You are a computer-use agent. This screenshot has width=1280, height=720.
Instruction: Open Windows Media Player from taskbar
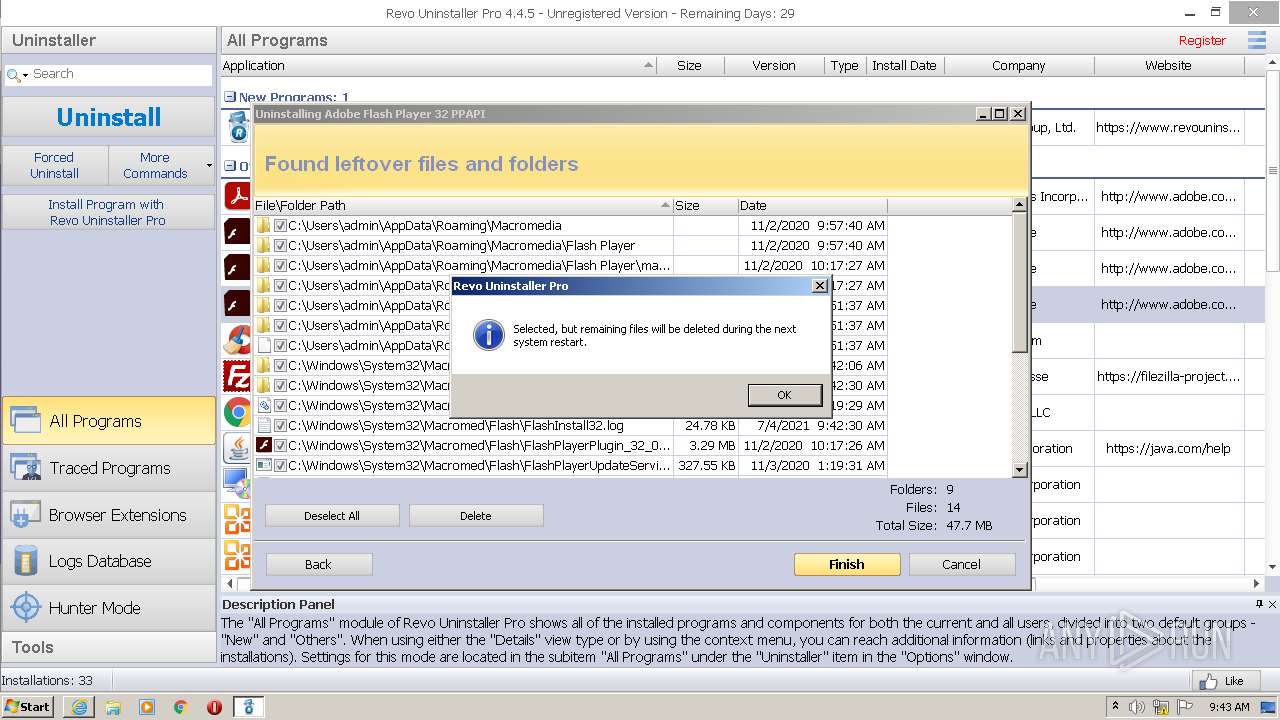click(147, 707)
